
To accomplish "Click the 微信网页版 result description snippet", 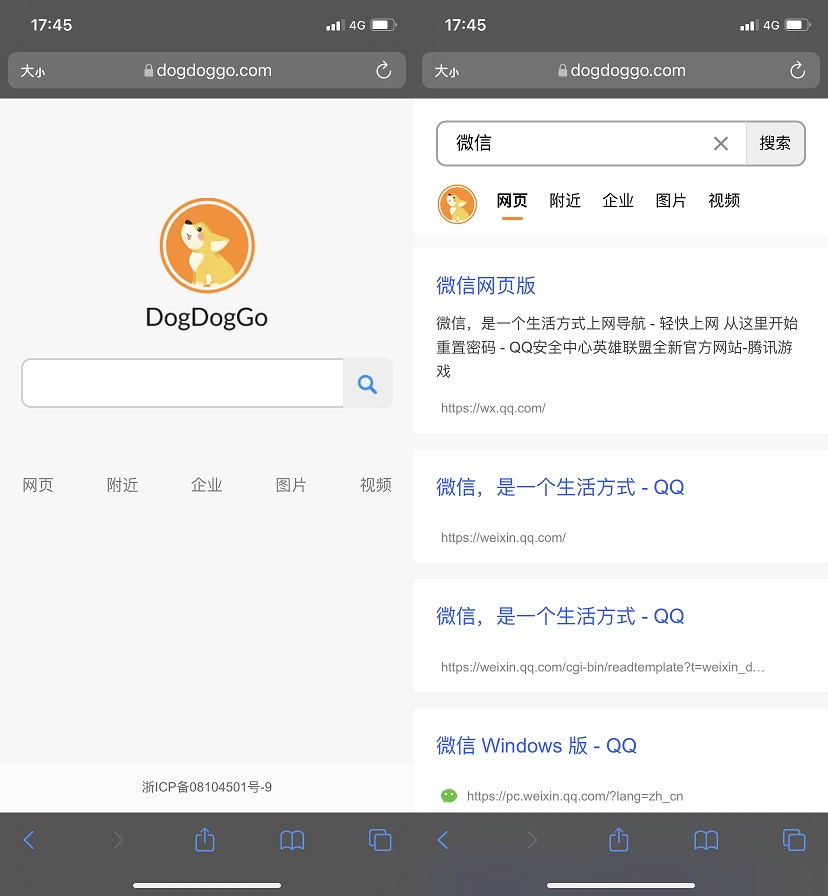I will click(617, 347).
